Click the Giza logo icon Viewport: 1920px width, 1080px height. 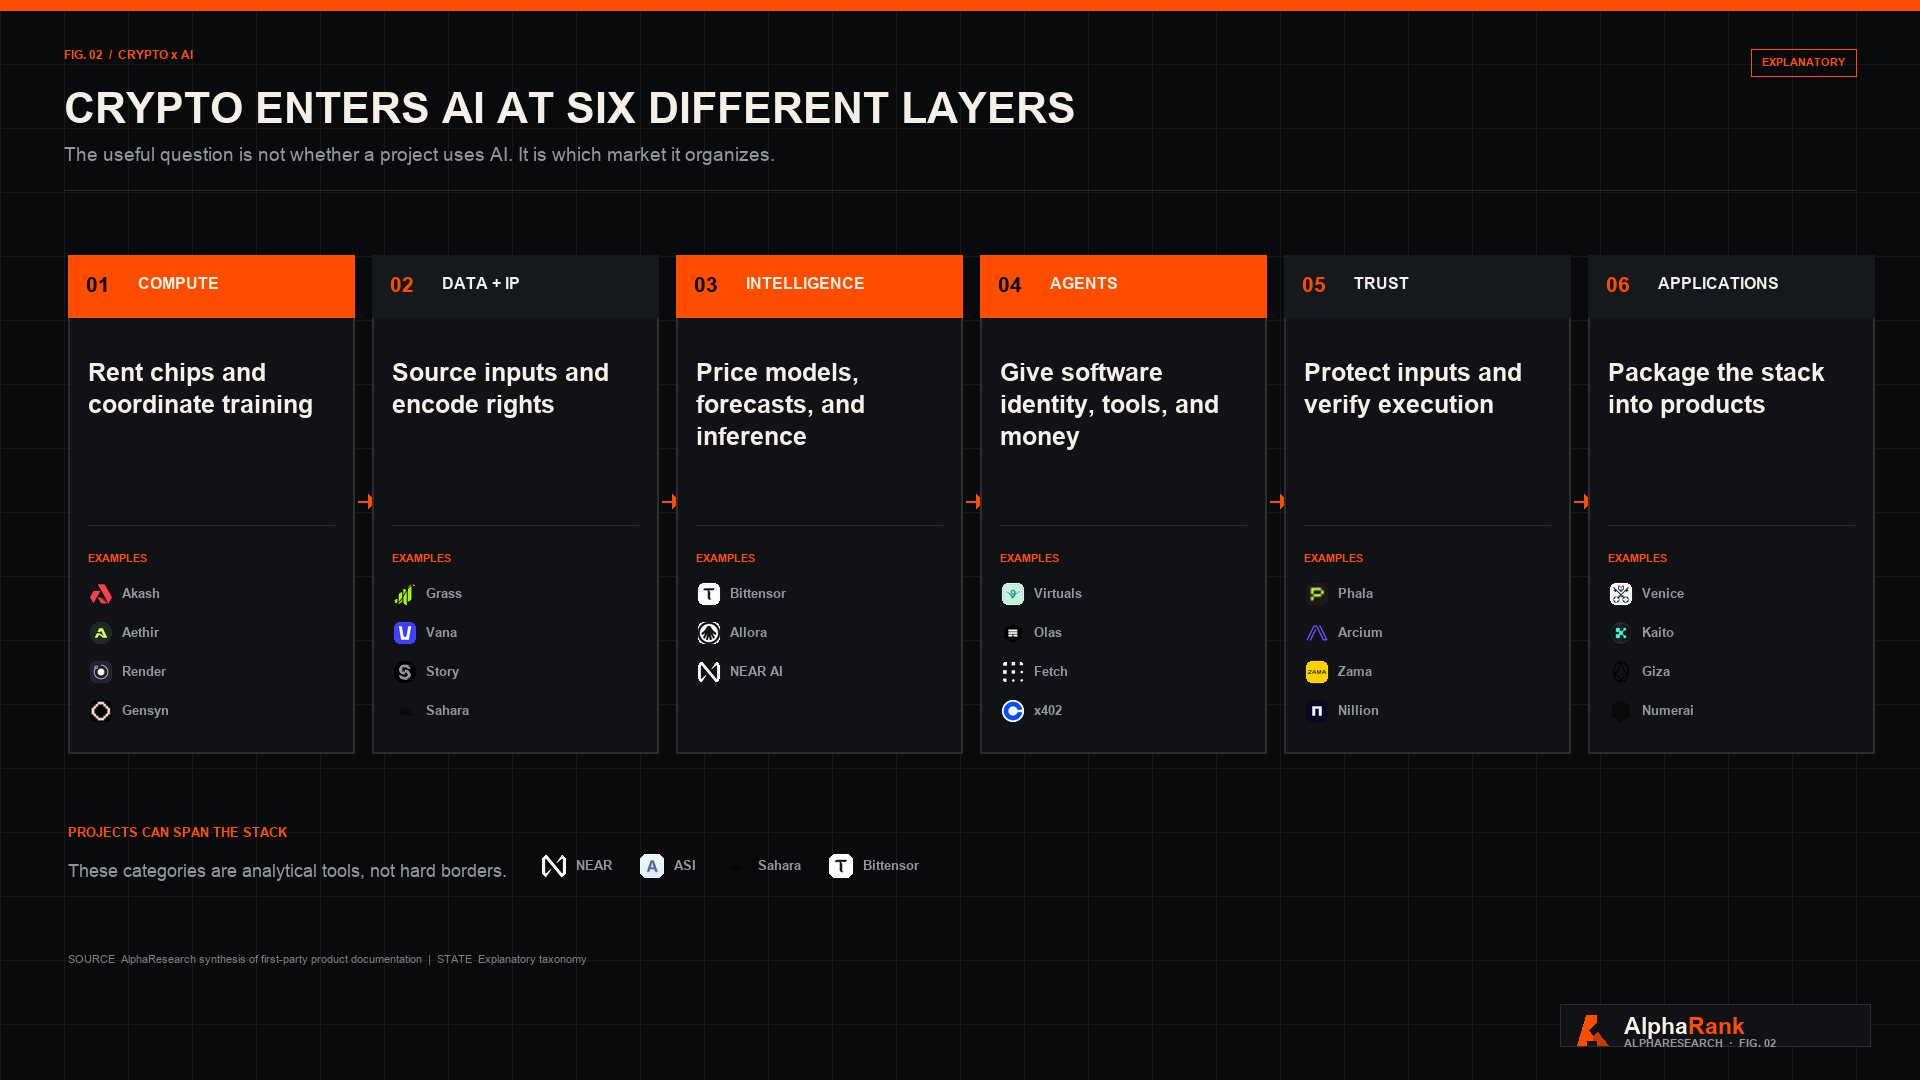[x=1621, y=672]
